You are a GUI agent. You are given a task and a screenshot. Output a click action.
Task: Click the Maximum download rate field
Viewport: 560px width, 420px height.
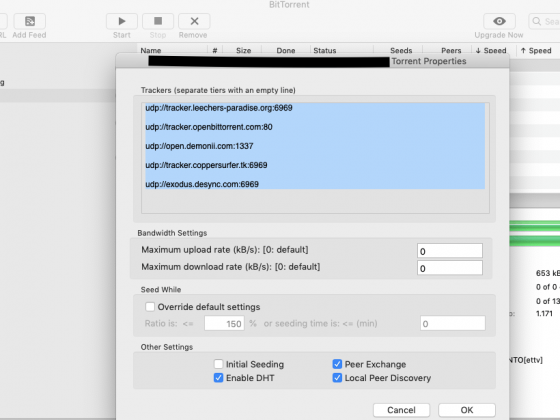tap(450, 268)
